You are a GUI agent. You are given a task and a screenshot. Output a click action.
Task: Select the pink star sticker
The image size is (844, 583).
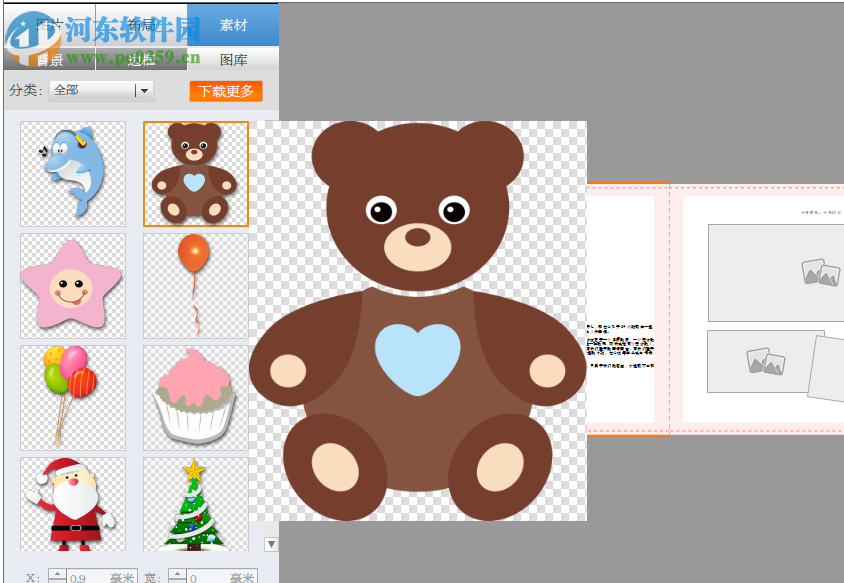(x=71, y=284)
